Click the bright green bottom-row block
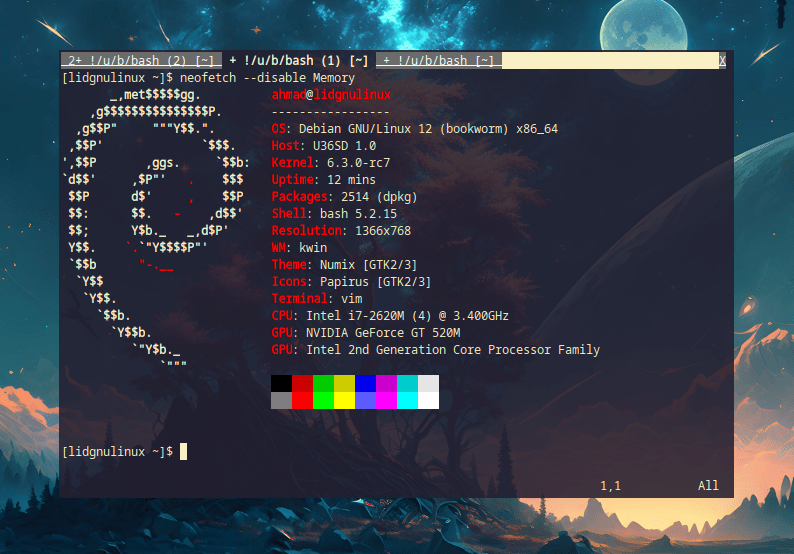This screenshot has height=554, width=794. (323, 401)
